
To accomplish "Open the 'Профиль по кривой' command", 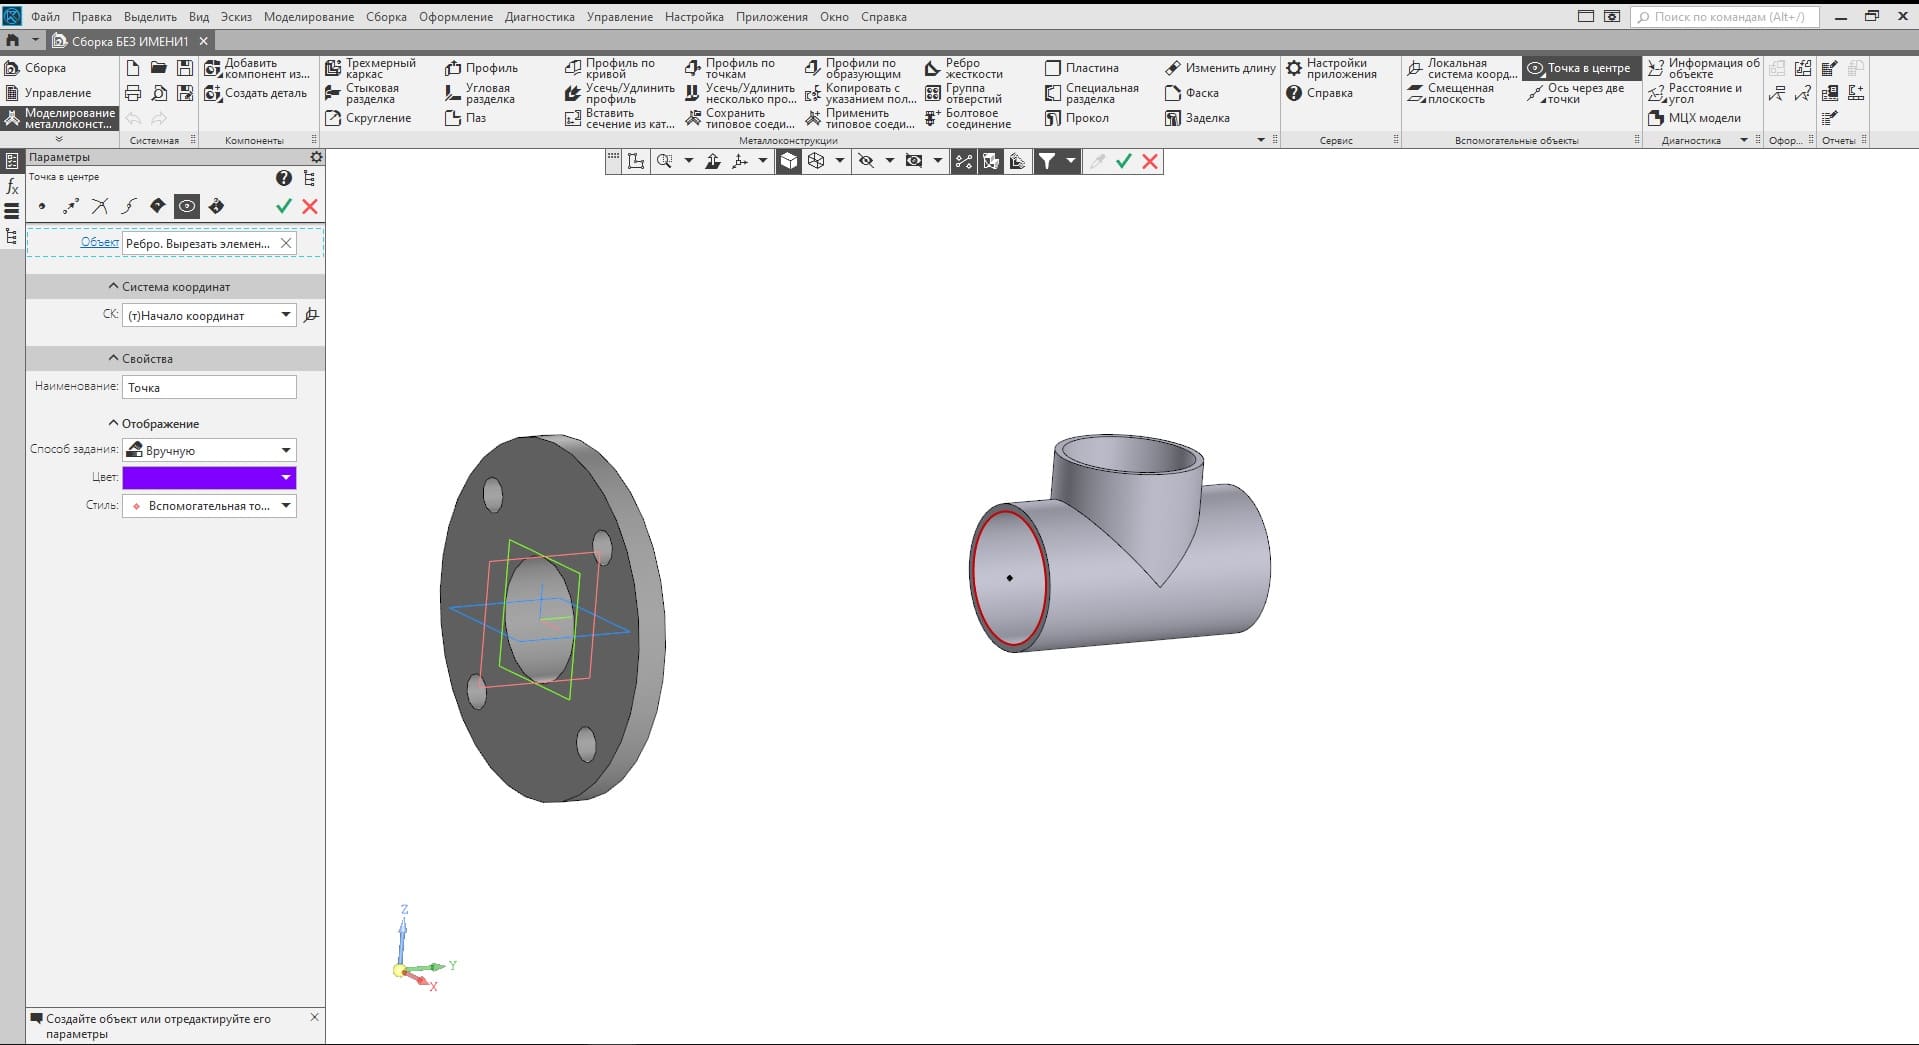I will coord(610,68).
